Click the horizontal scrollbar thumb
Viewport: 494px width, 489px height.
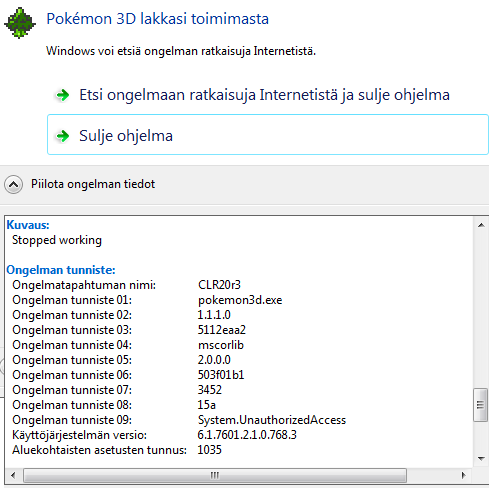coord(215,475)
